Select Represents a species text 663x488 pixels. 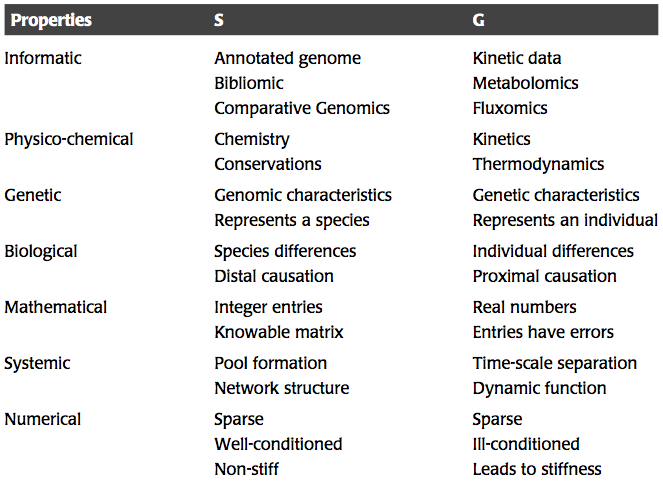click(292, 221)
